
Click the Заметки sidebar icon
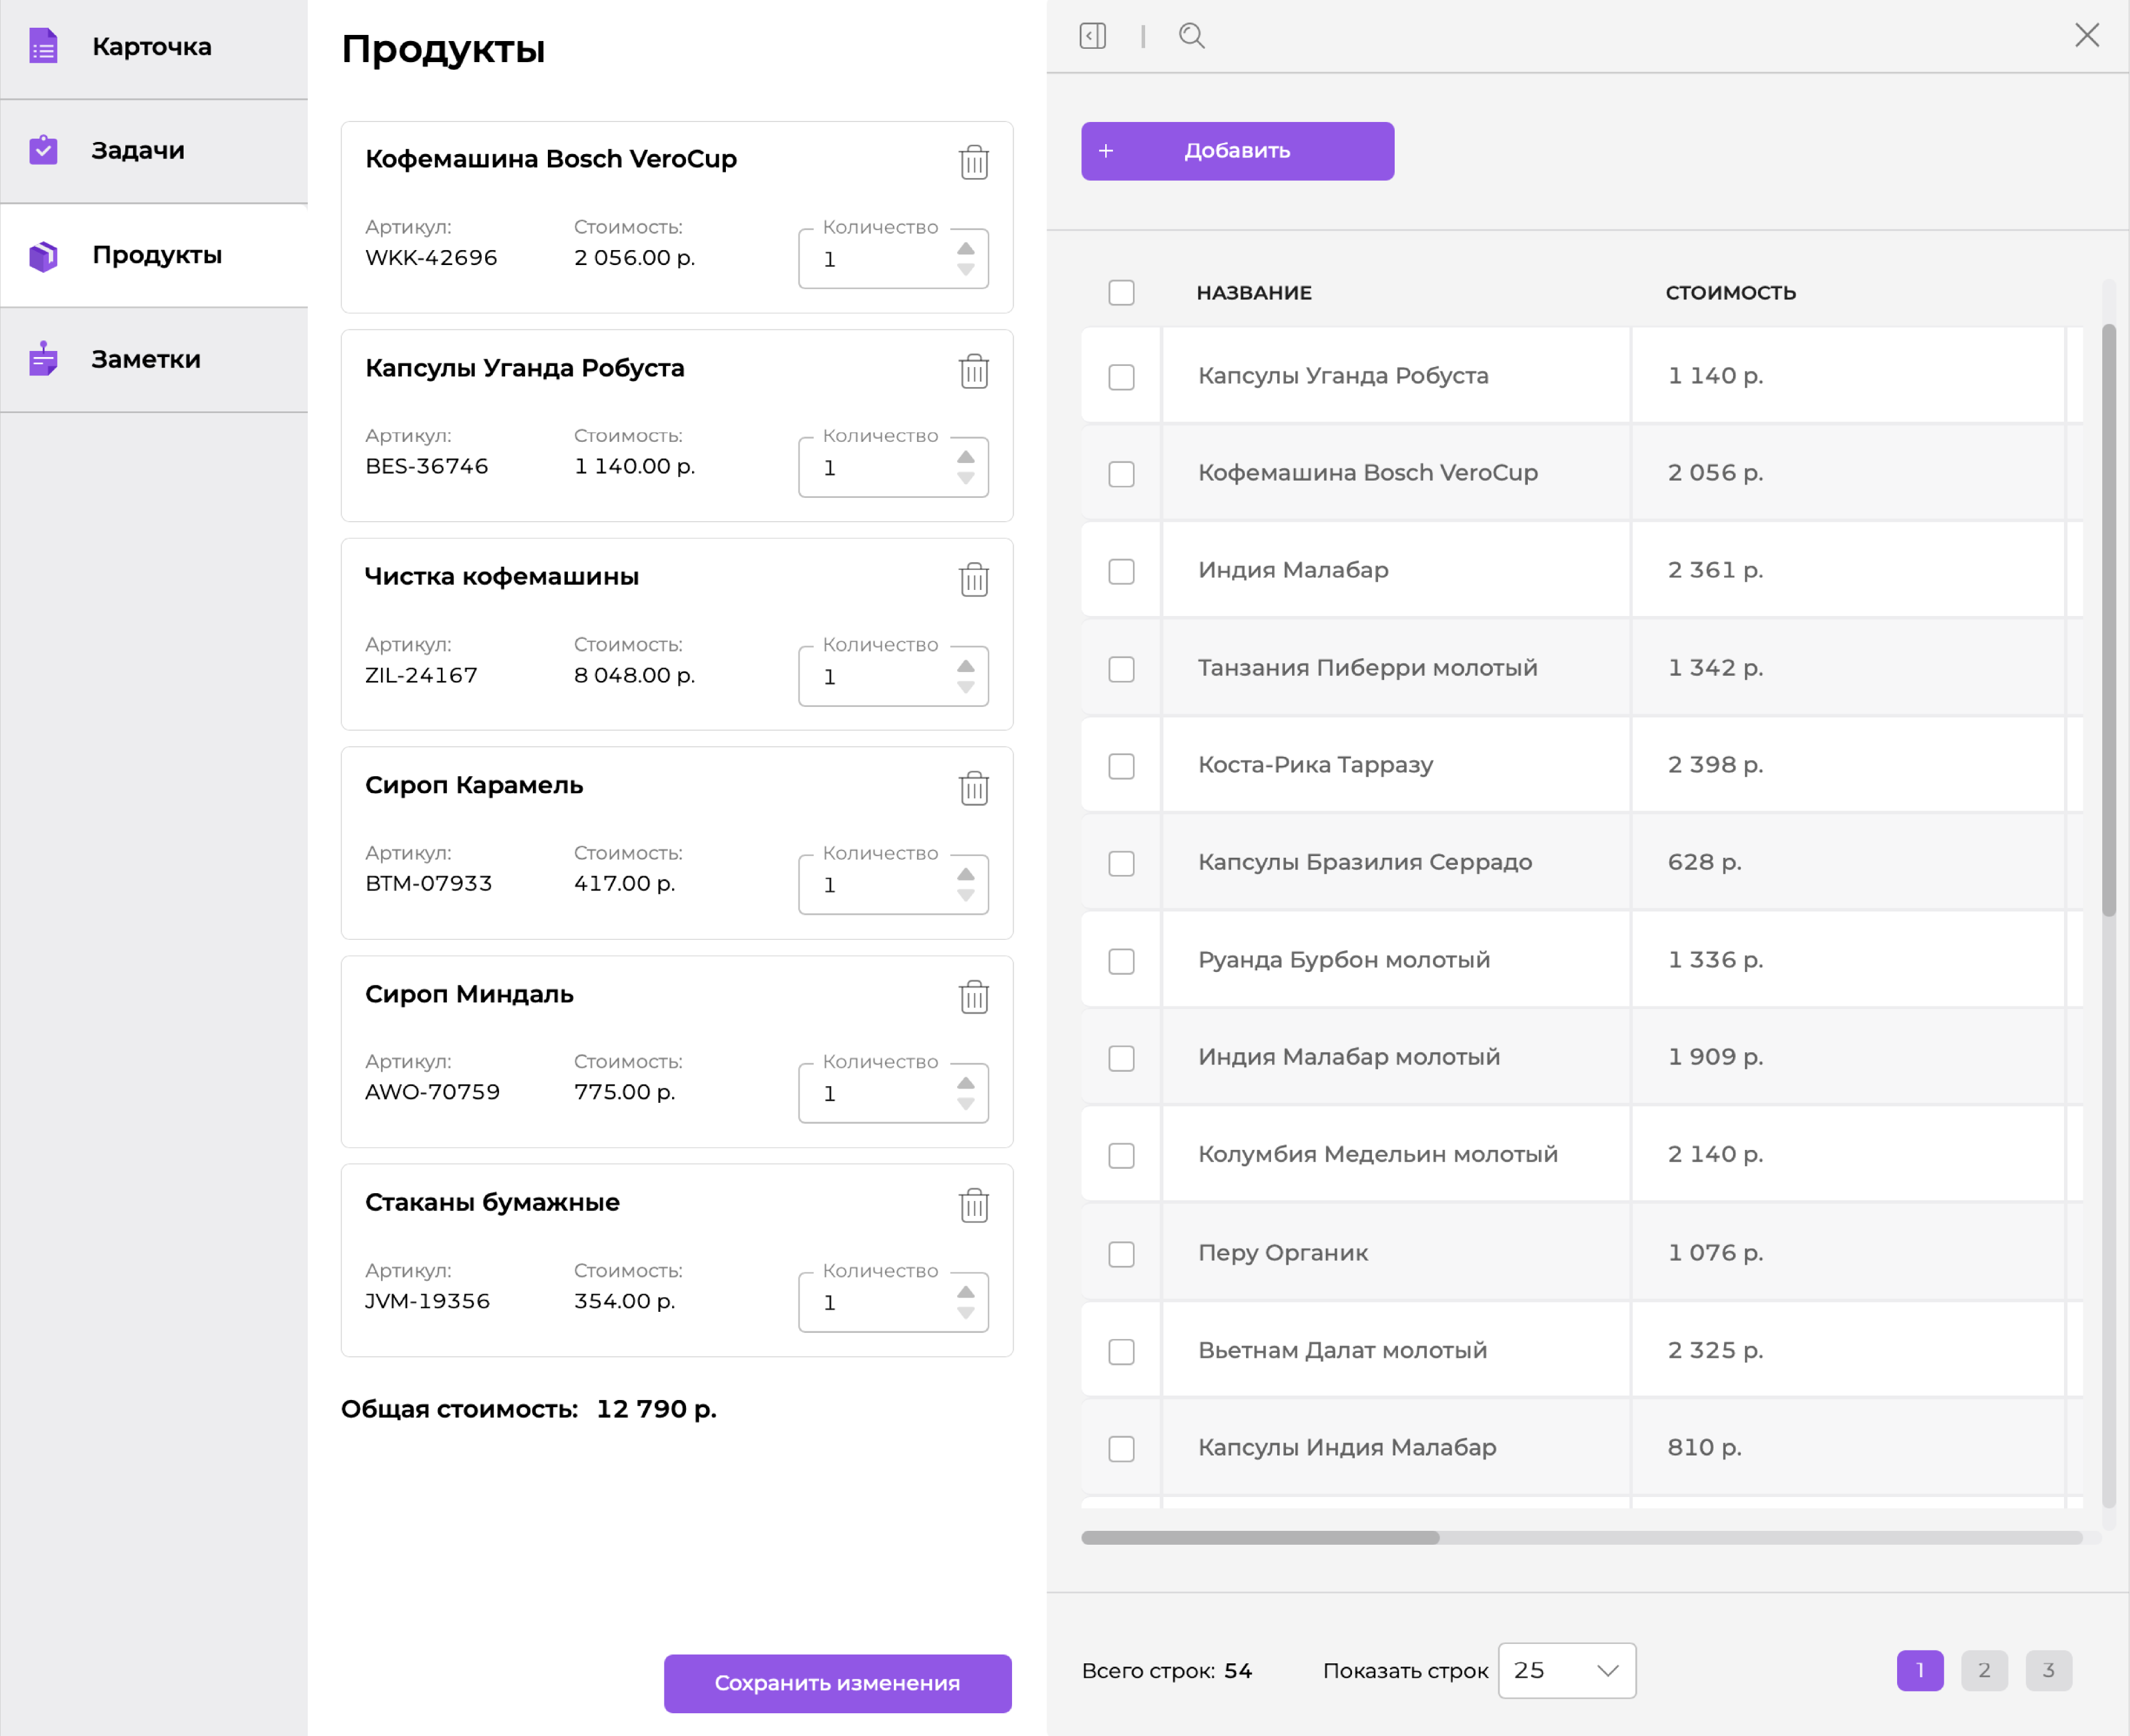[43, 359]
